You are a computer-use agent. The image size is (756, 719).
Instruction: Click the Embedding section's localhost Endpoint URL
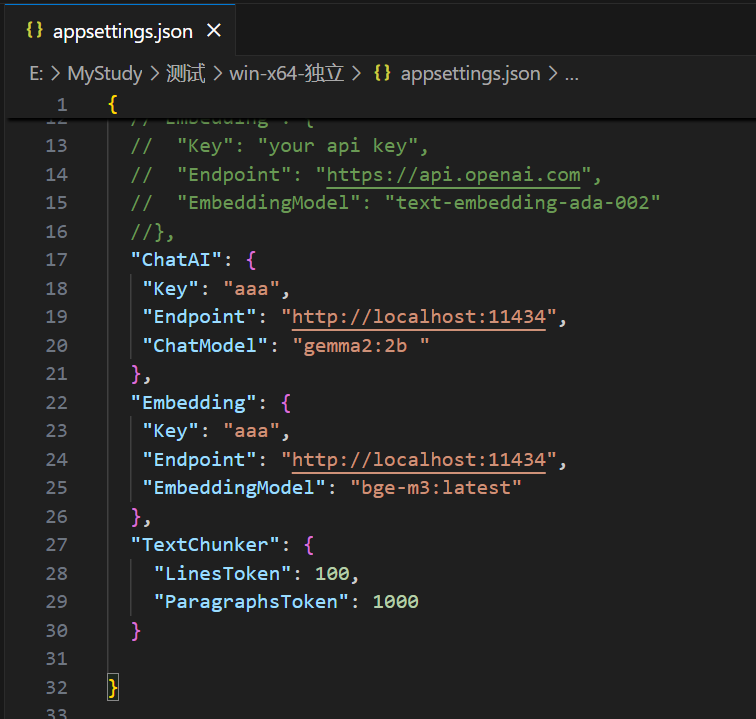click(419, 460)
